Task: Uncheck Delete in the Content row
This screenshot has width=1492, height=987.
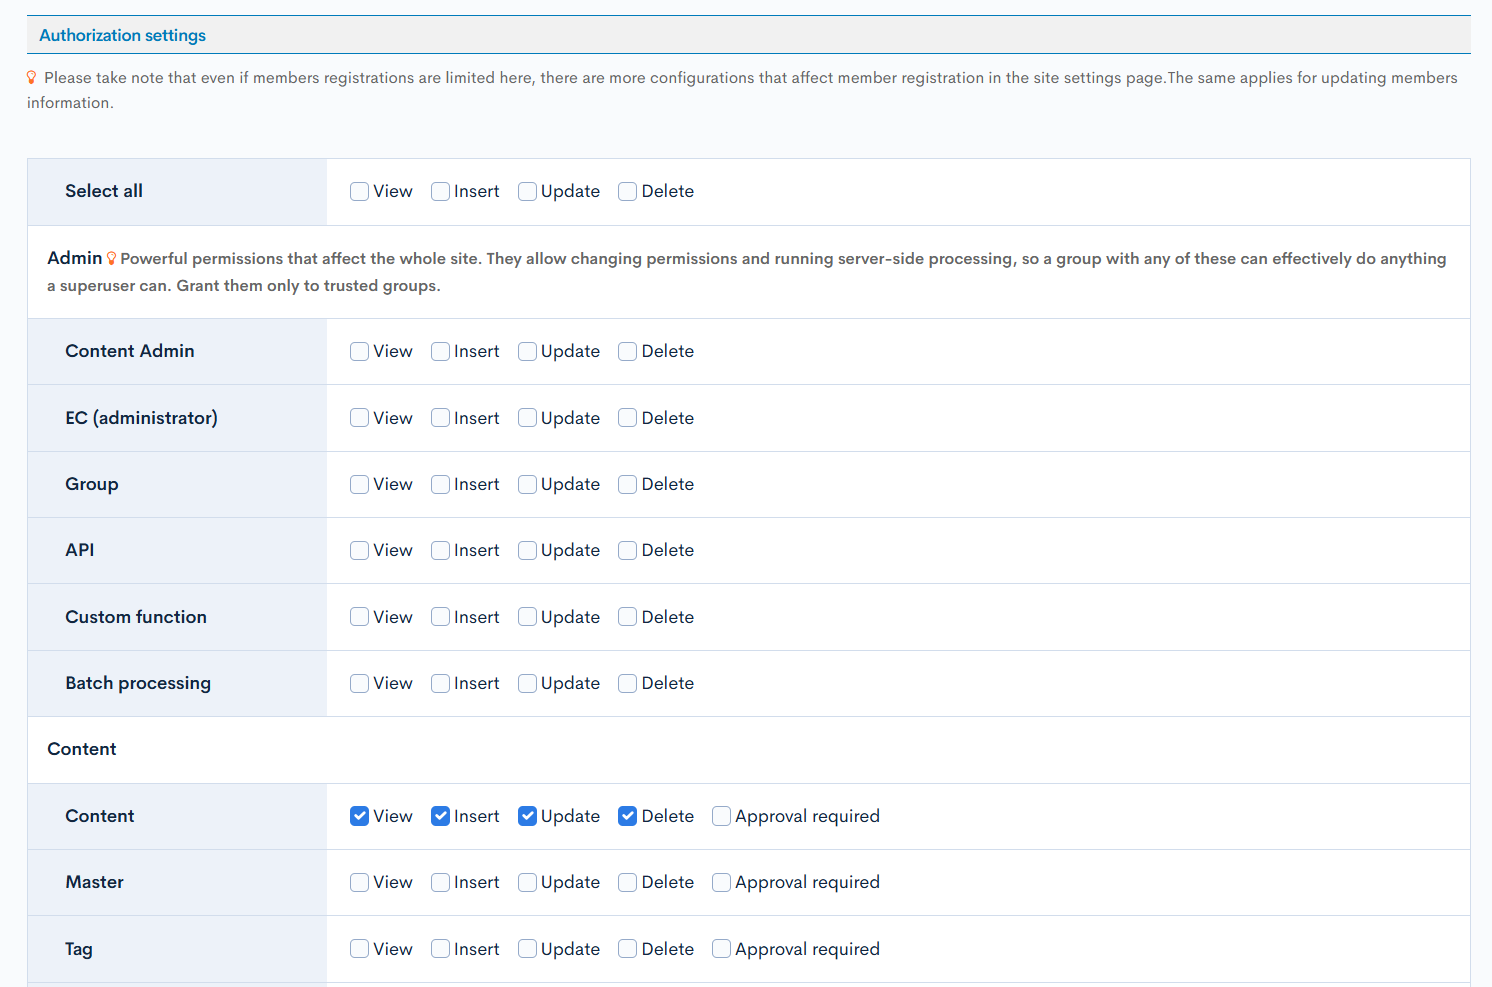Action: point(627,816)
